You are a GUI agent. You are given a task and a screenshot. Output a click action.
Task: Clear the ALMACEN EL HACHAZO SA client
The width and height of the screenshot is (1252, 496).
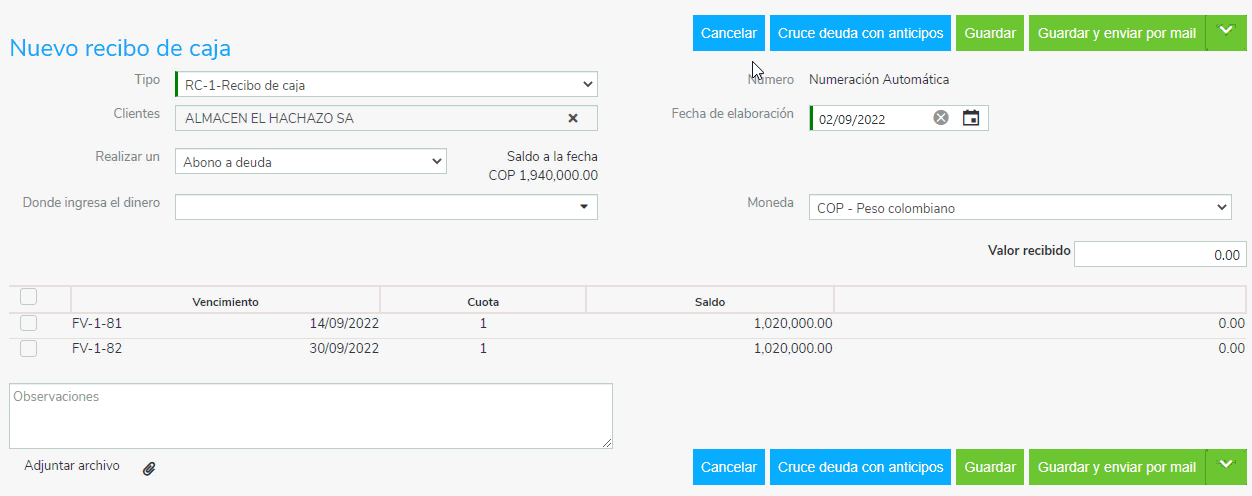click(573, 118)
